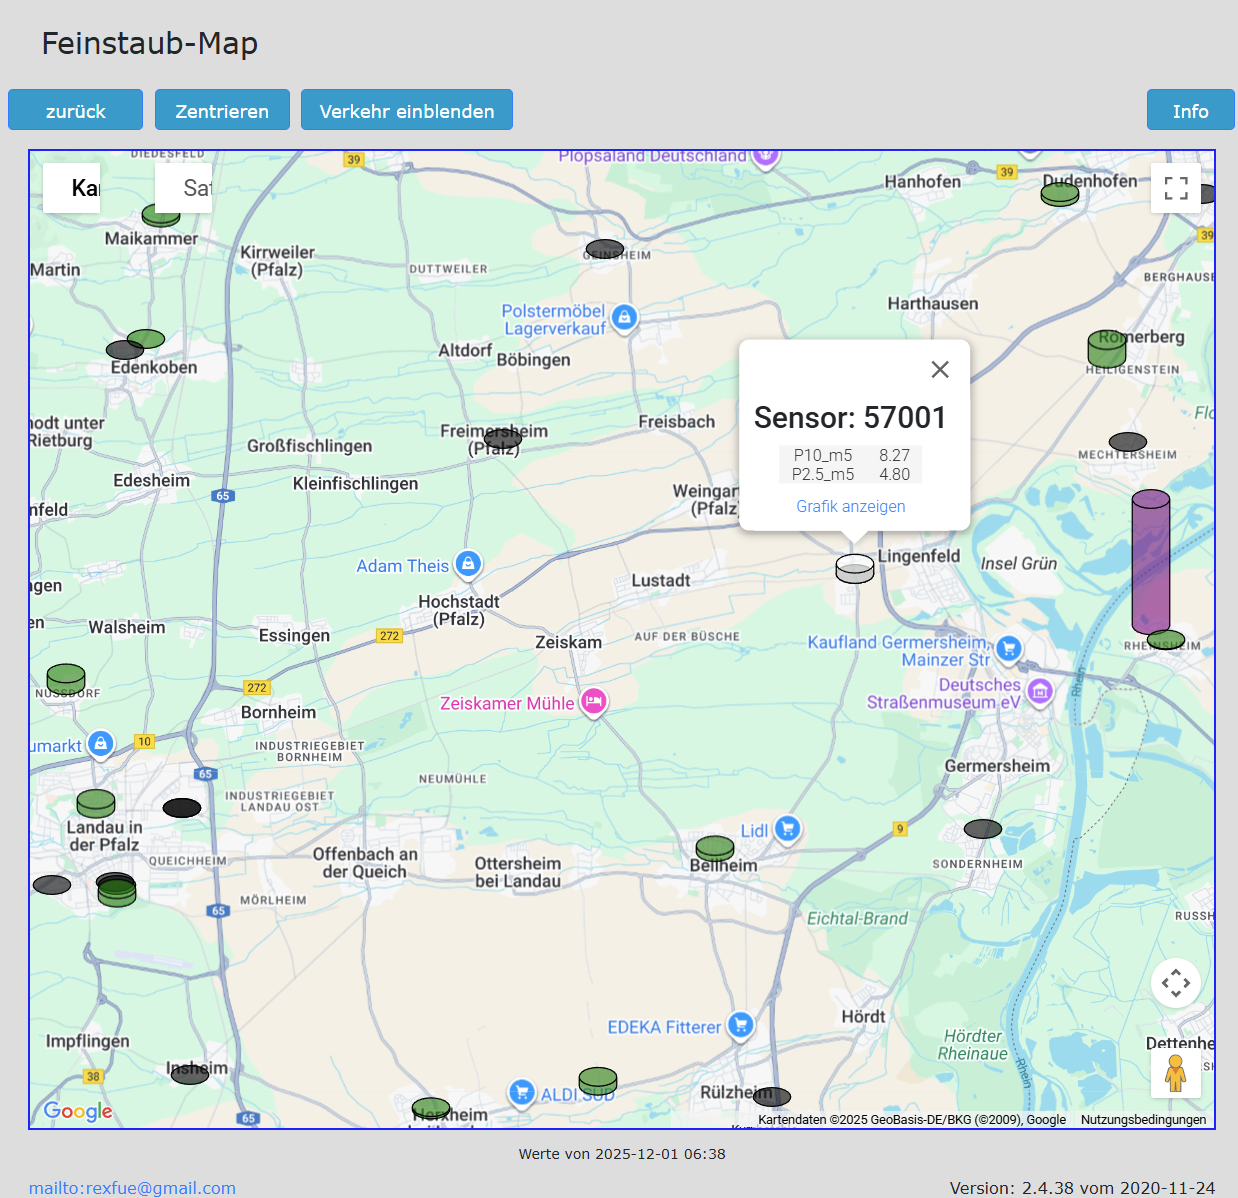The width and height of the screenshot is (1238, 1198).
Task: Click the Zeiskamer Mühle hotel marker
Action: [x=594, y=701]
